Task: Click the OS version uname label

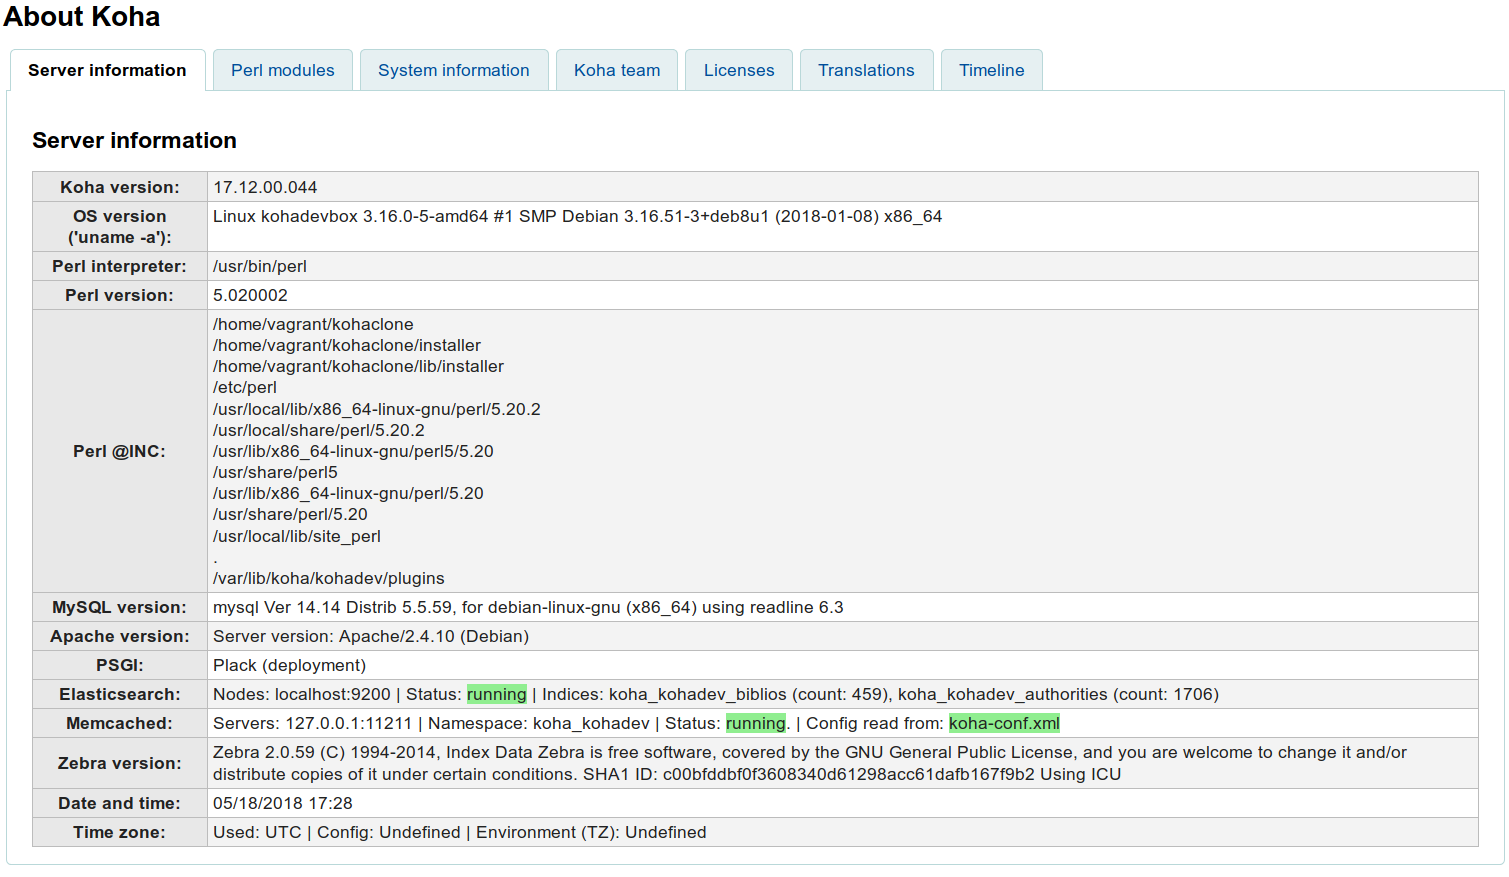Action: pyautogui.click(x=120, y=227)
